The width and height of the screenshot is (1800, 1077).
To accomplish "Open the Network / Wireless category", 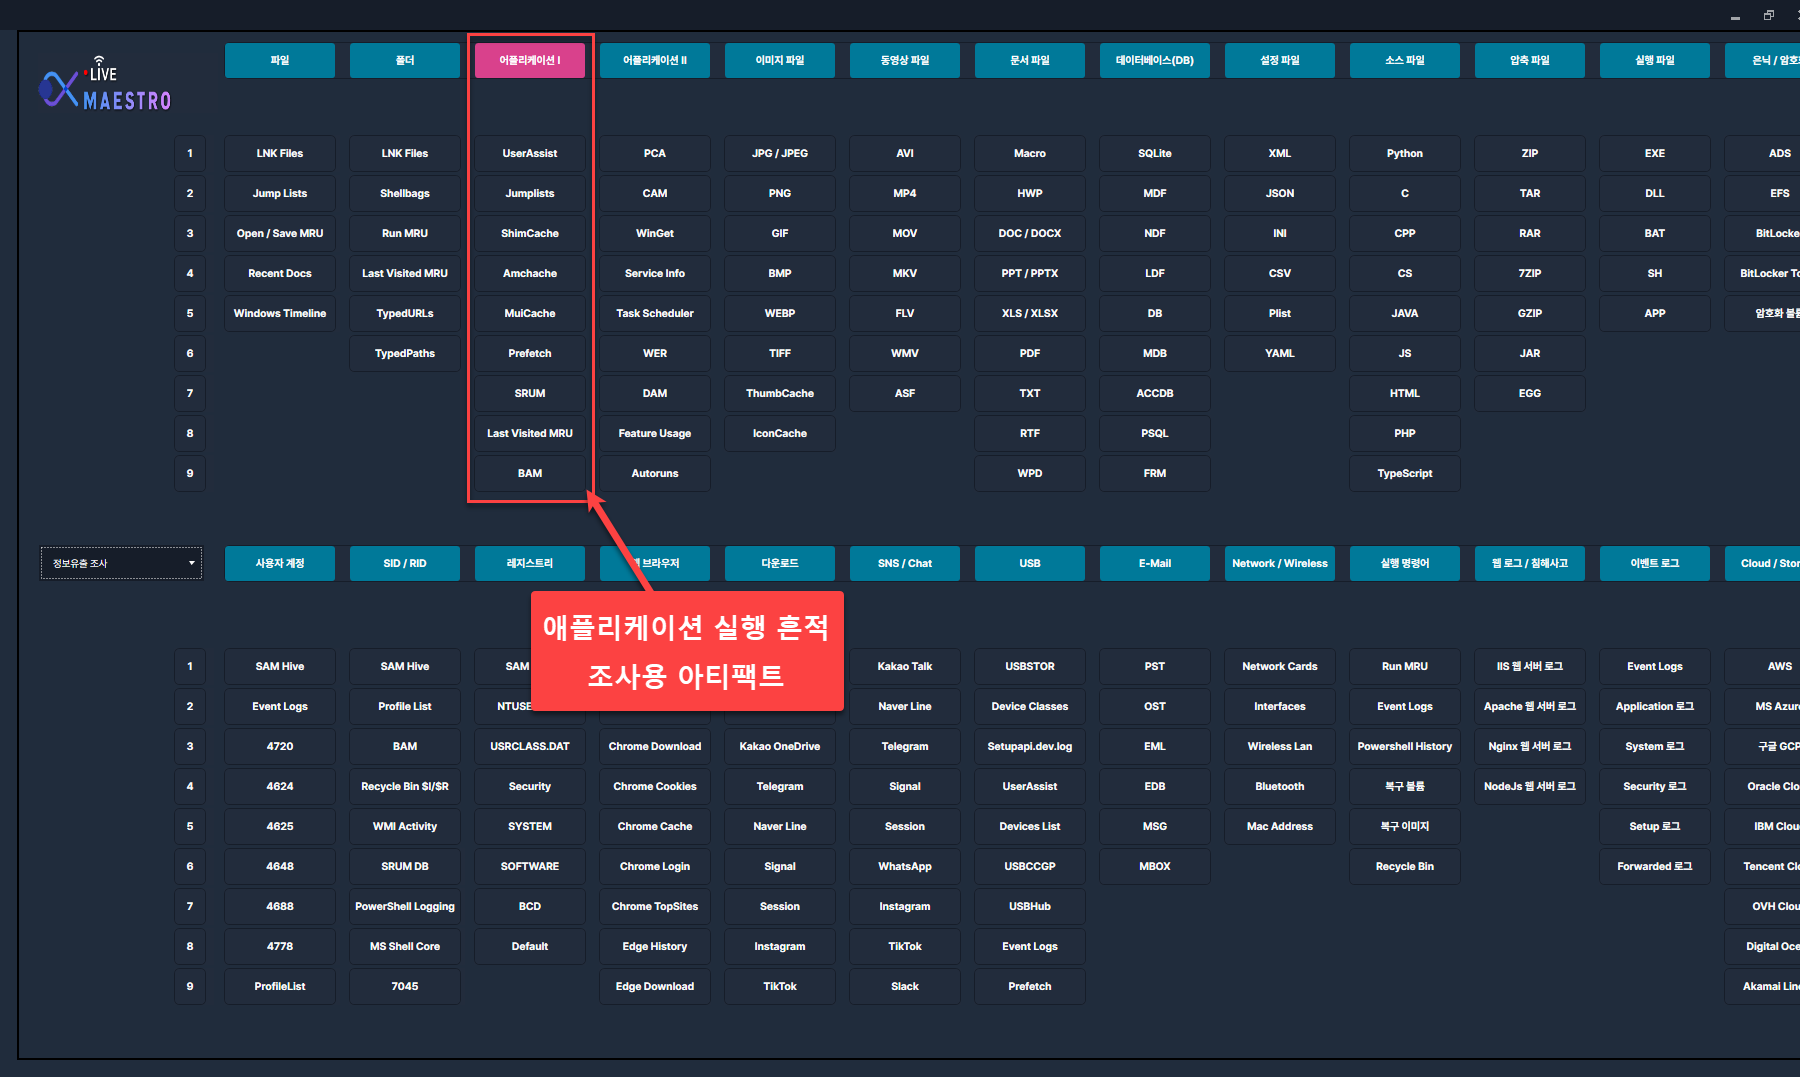I will [x=1279, y=563].
